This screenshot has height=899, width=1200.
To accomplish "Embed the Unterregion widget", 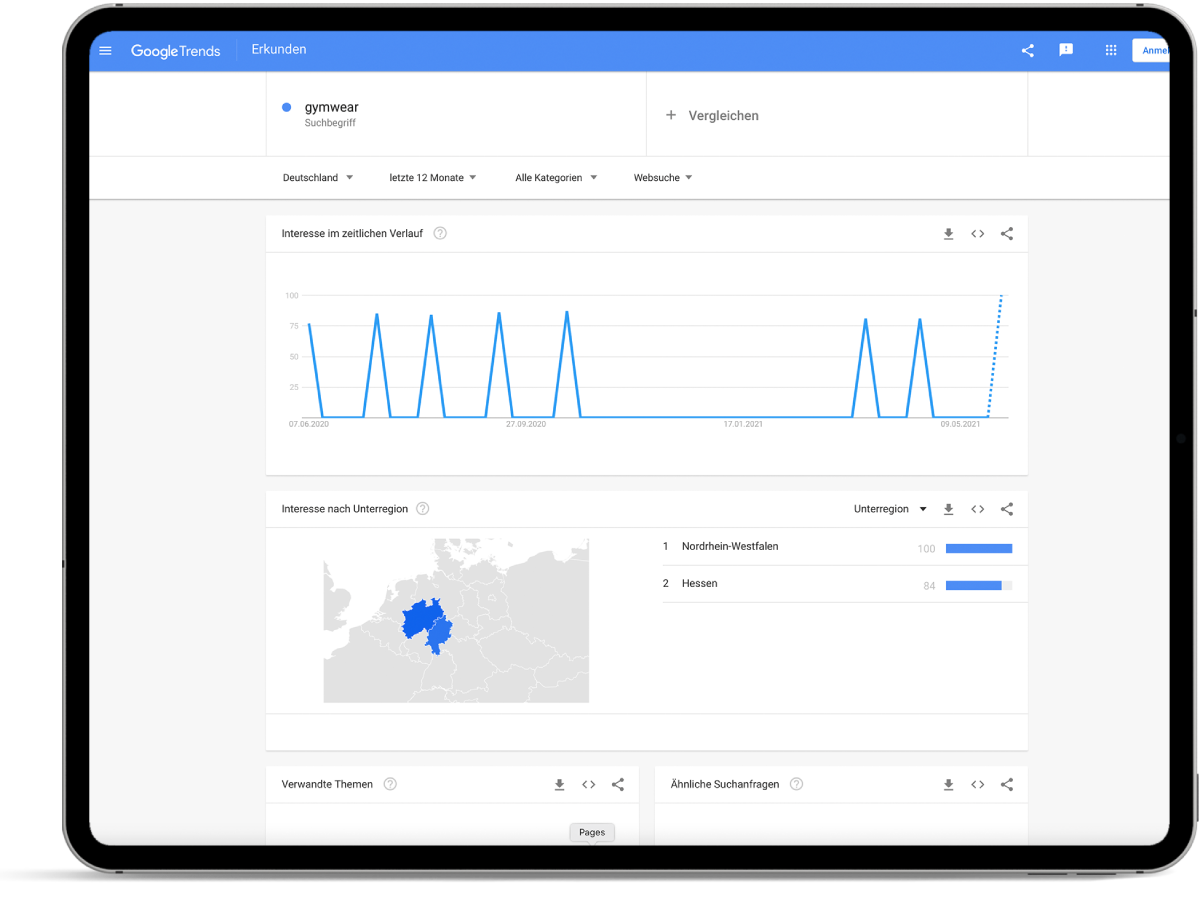I will (978, 509).
